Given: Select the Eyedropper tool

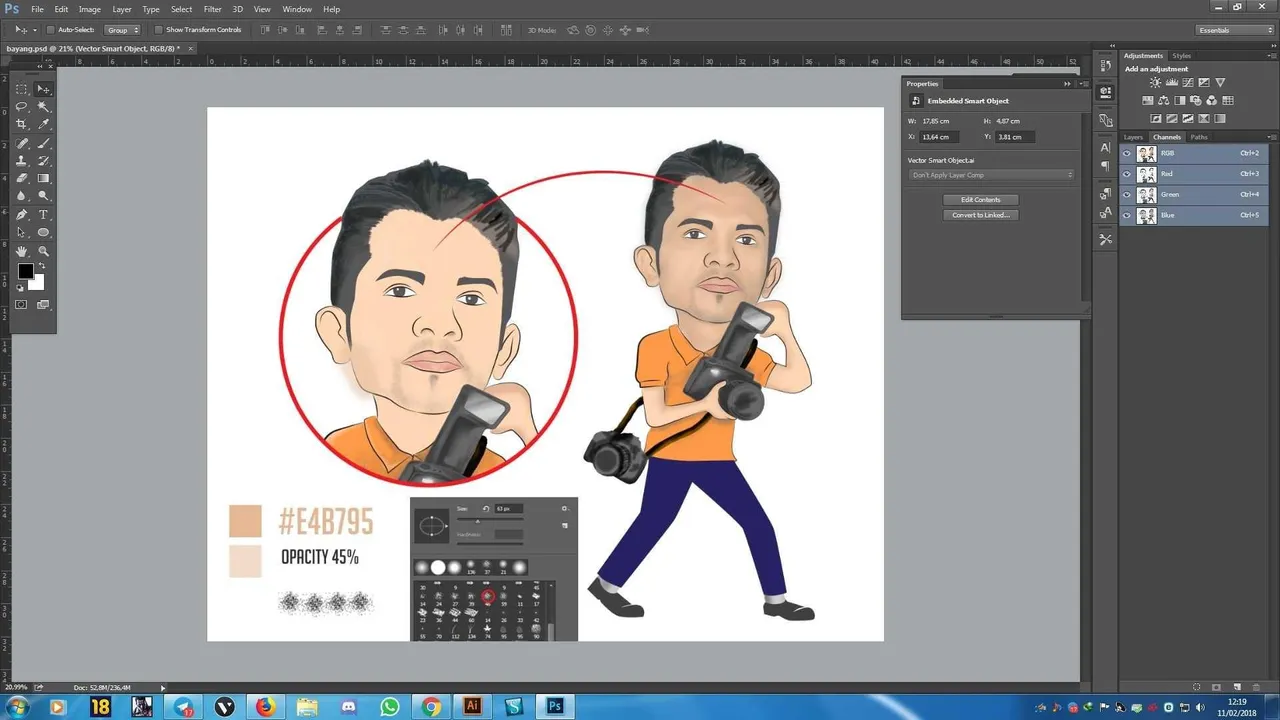Looking at the screenshot, I should click(44, 124).
